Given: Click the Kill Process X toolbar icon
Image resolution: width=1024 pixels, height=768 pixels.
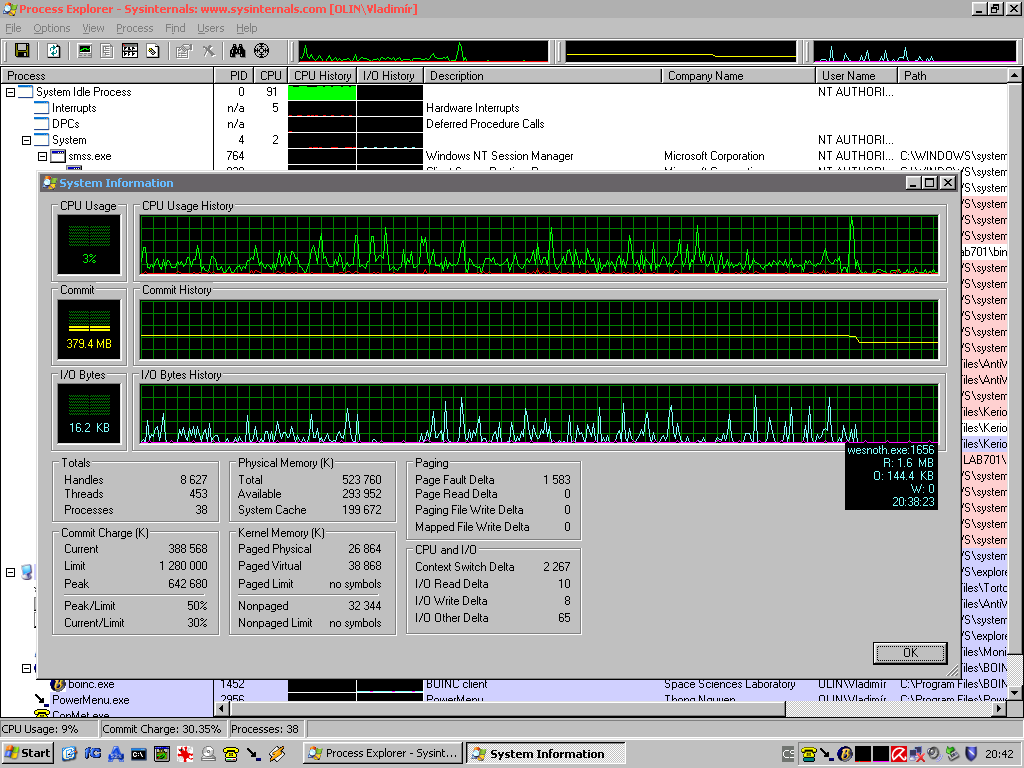Looking at the screenshot, I should pos(208,51).
